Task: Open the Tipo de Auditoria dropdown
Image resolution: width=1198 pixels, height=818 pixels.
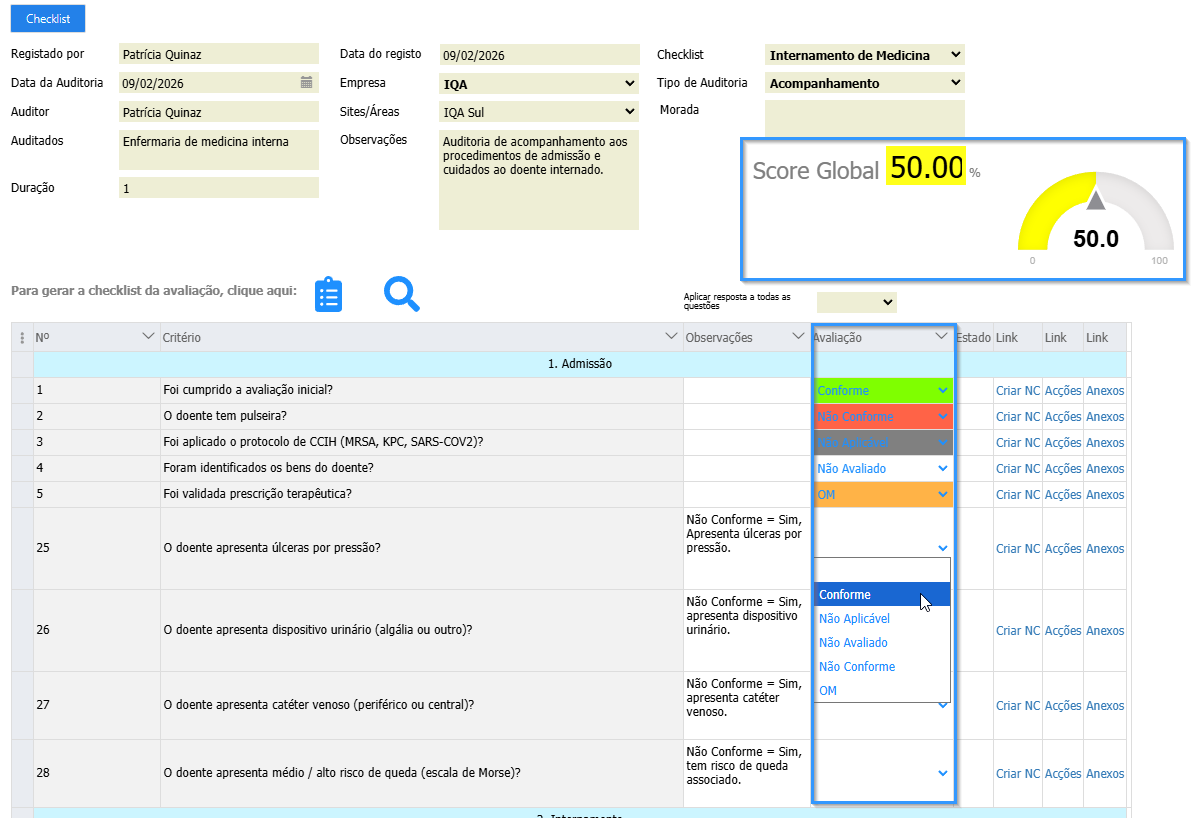Action: click(864, 83)
